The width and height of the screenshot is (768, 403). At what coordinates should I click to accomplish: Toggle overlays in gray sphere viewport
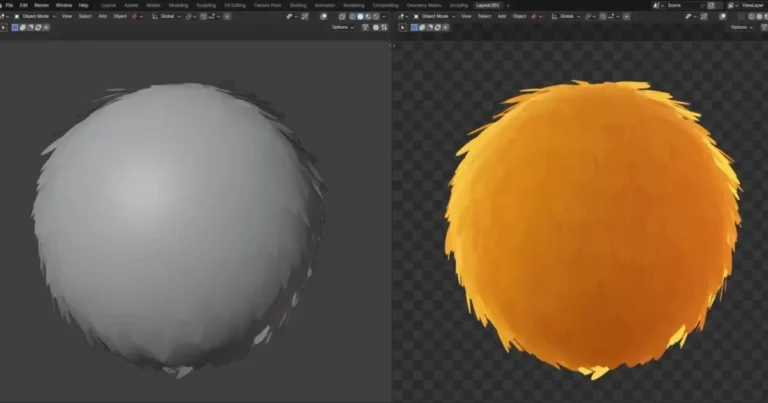(324, 16)
